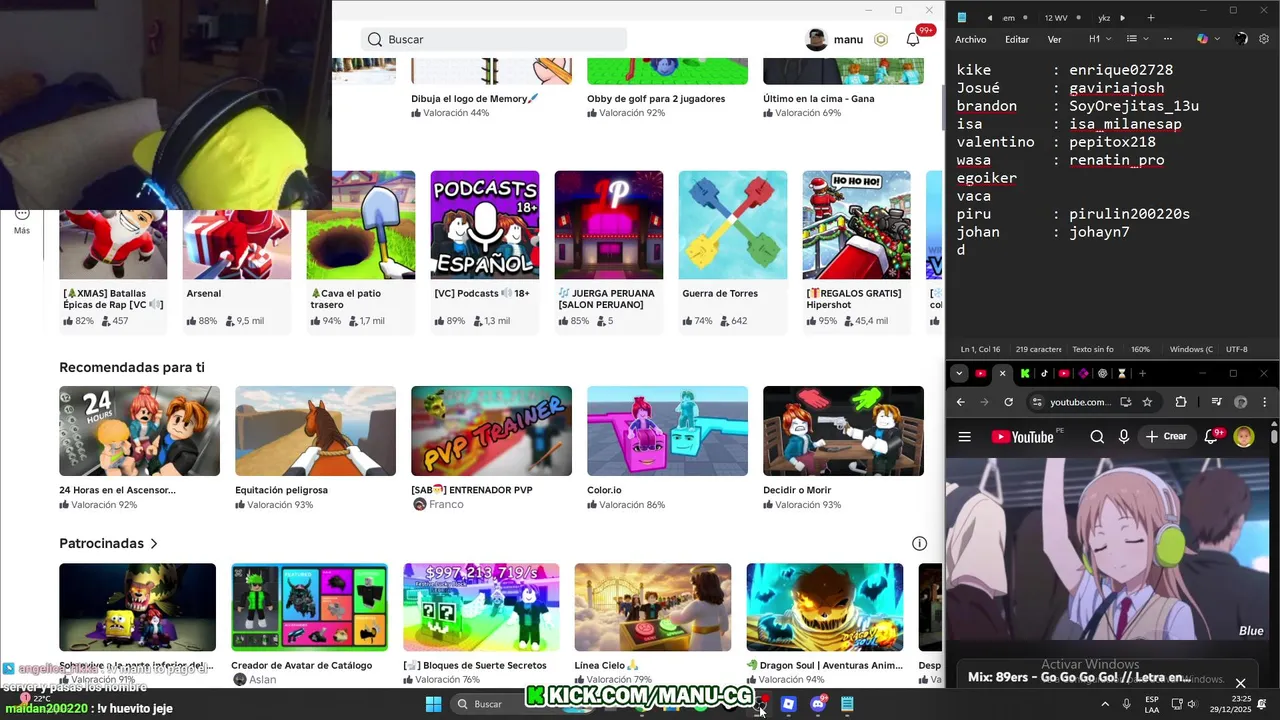This screenshot has height=720, width=1280.
Task: Close the active YouTube Chrome tab
Action: (1002, 373)
